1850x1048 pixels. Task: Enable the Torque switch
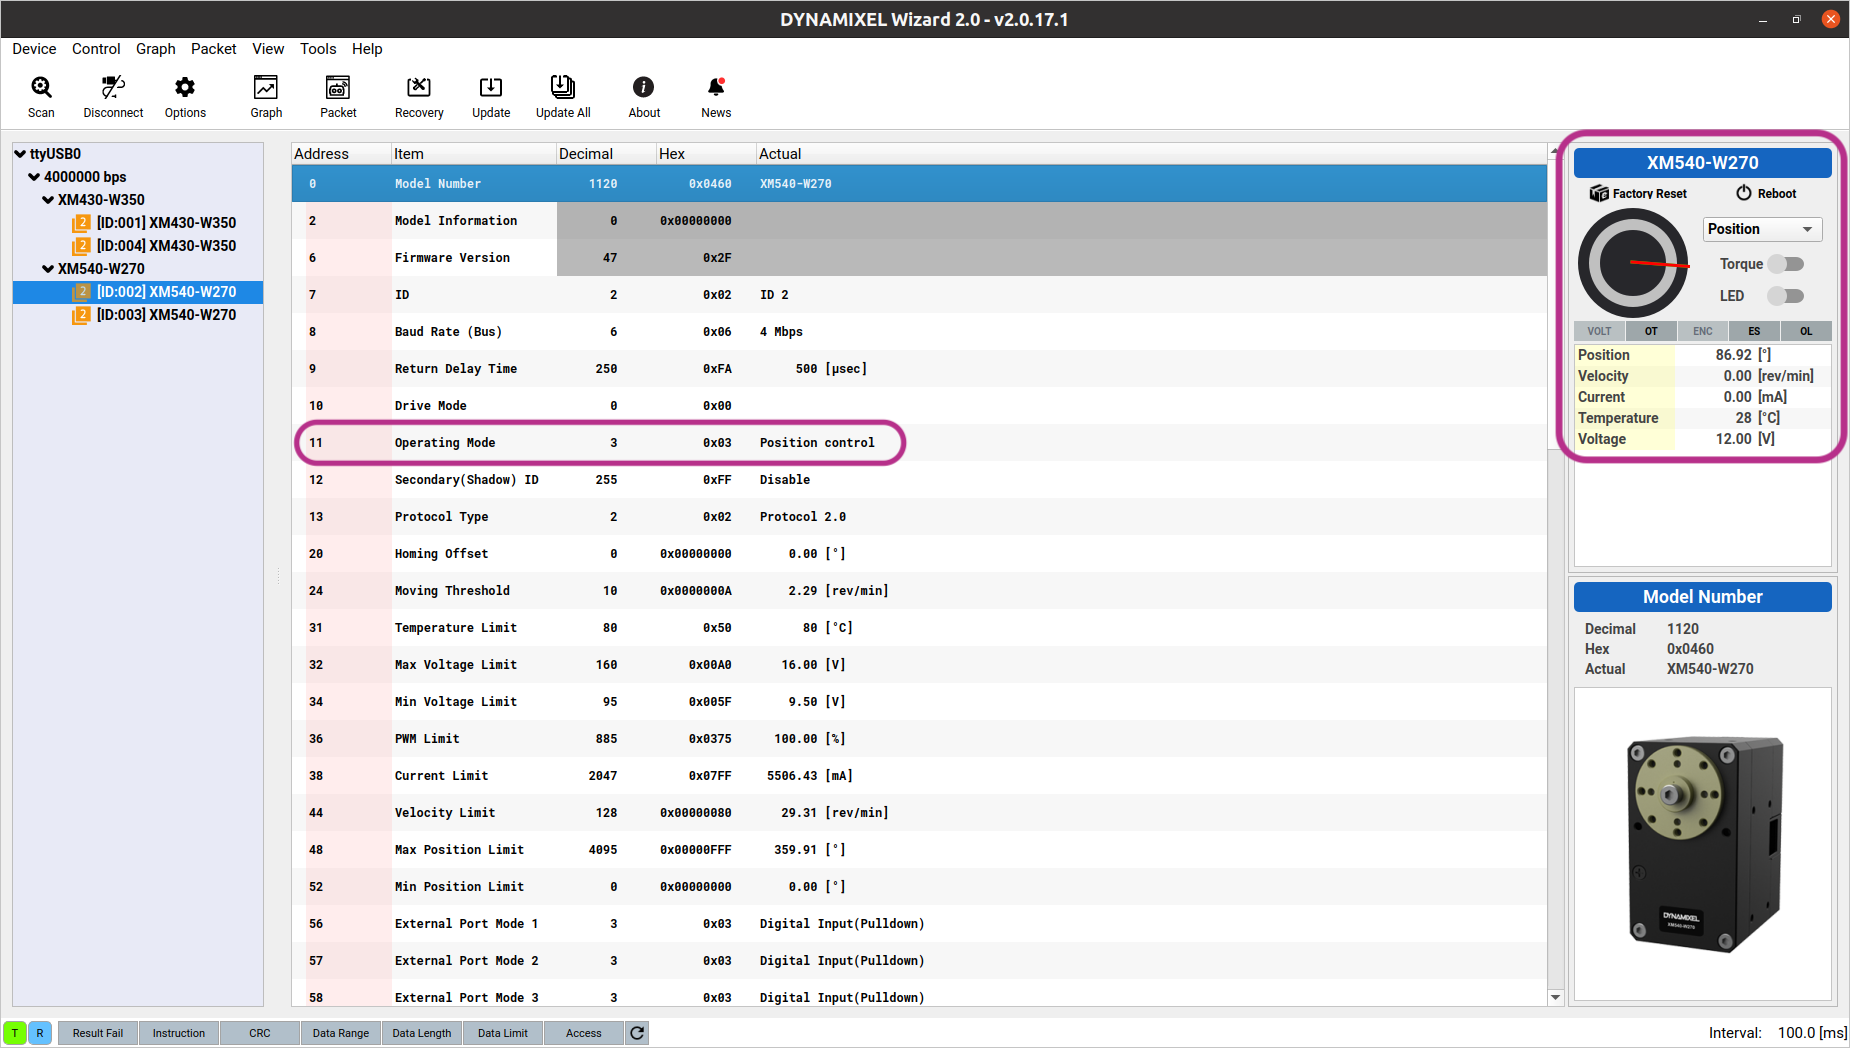point(1785,264)
